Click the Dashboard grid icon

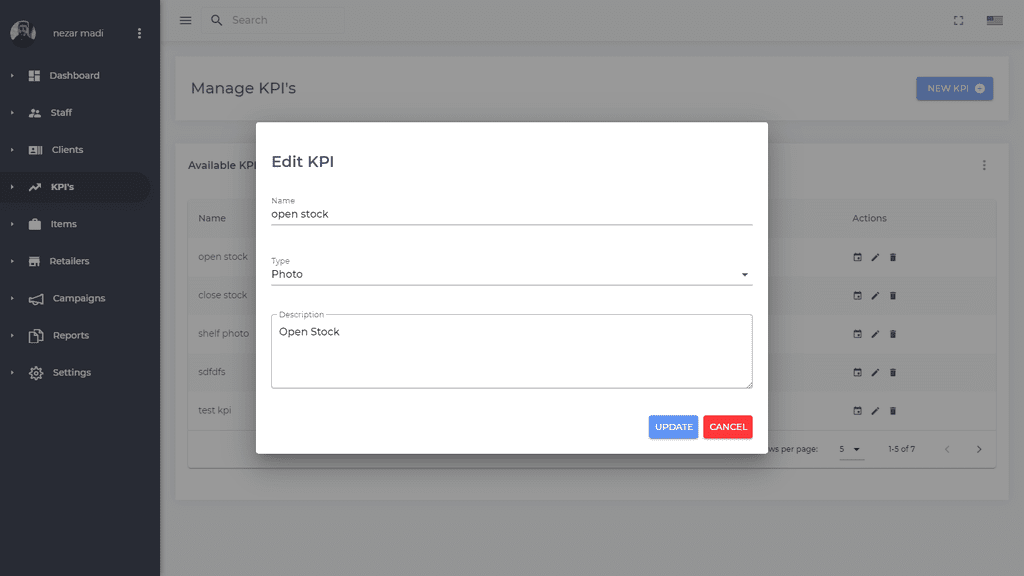[x=35, y=76]
